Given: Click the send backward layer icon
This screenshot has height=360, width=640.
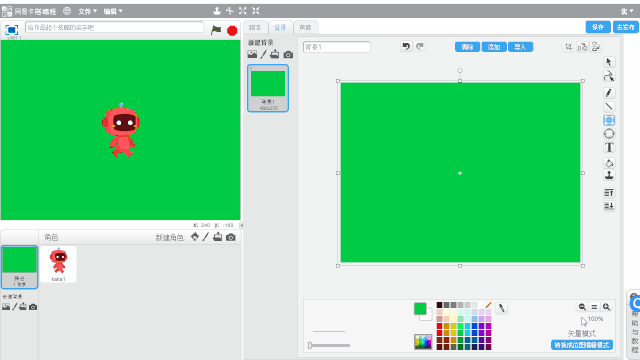Looking at the screenshot, I should [x=609, y=206].
